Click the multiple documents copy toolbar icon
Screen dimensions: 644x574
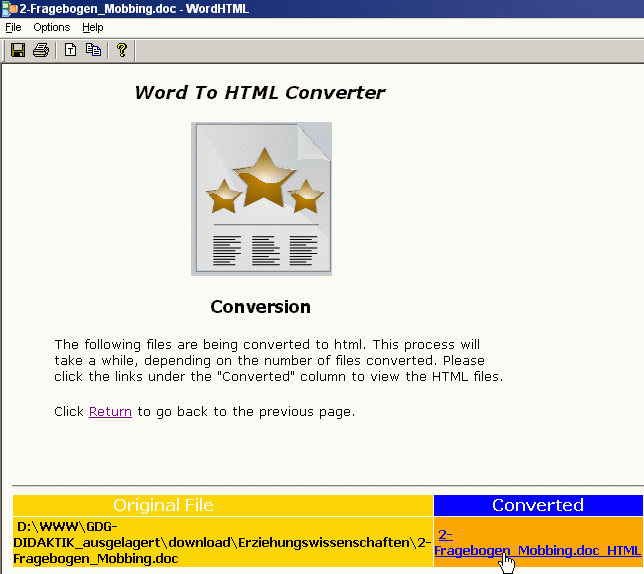pyautogui.click(x=93, y=50)
